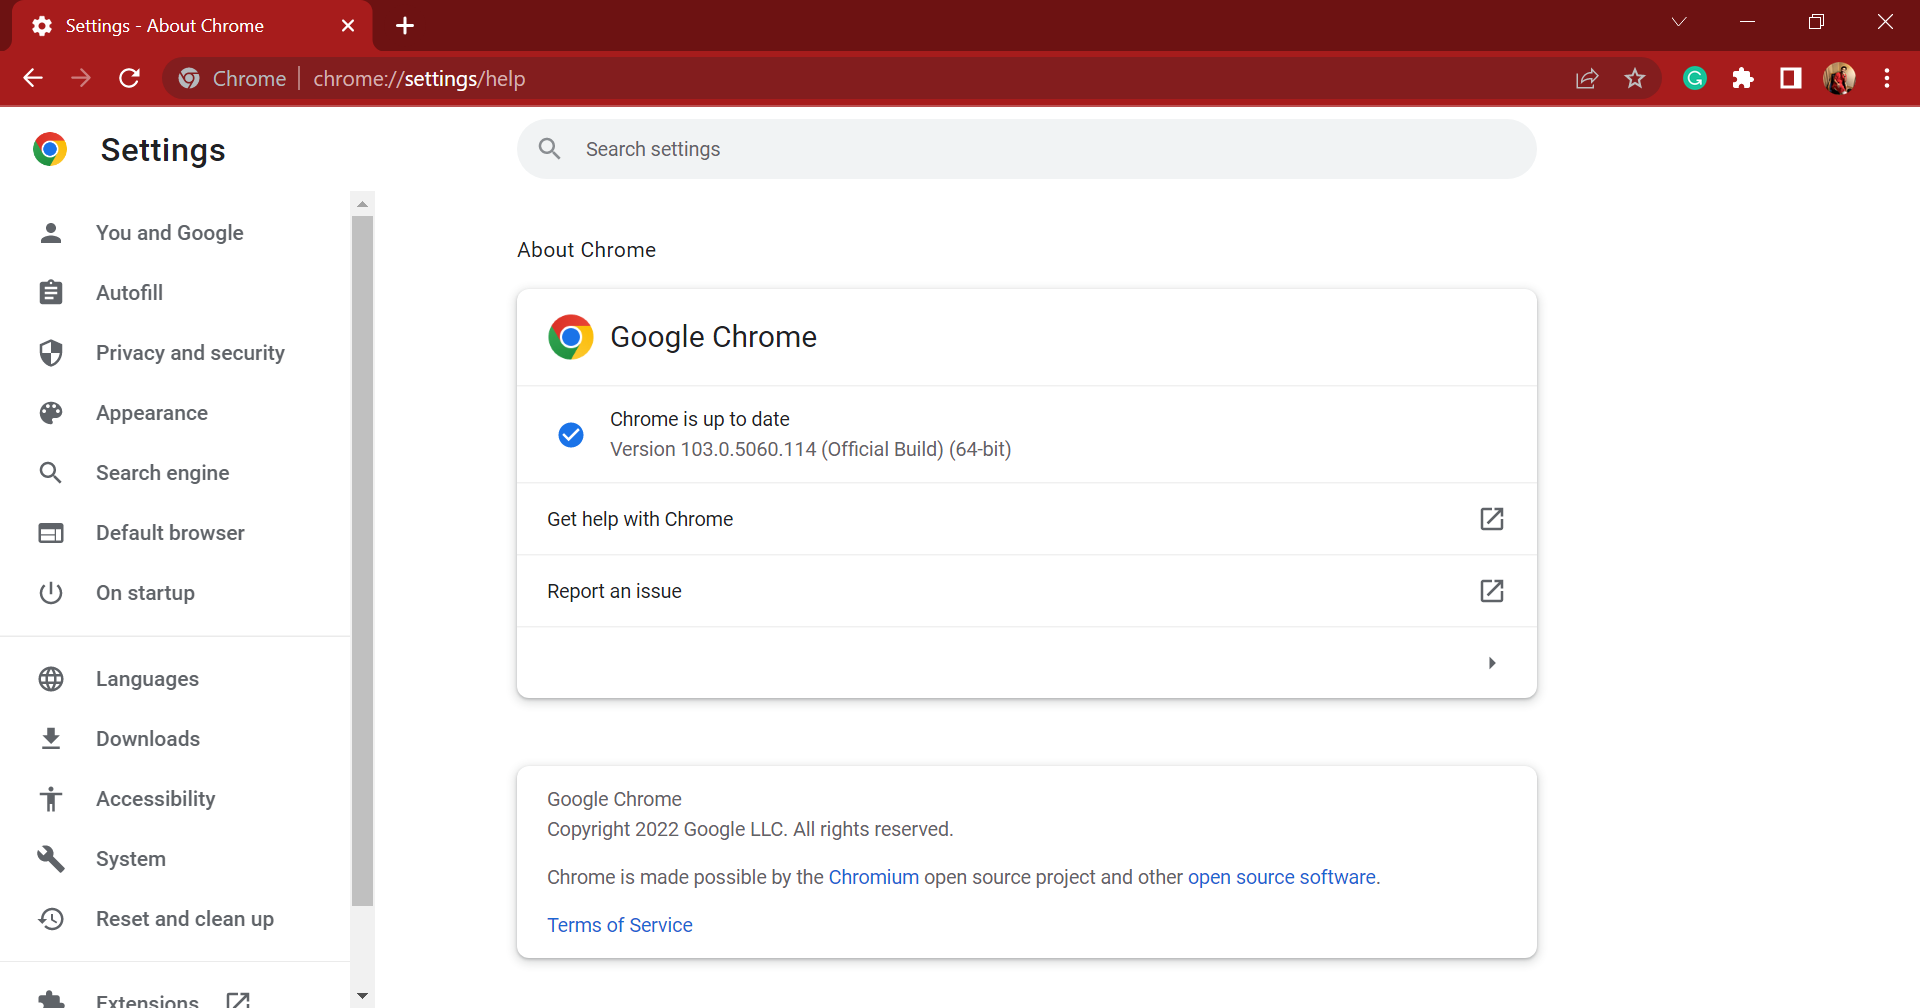Click the browser window icon beside Default browser
1920x1008 pixels.
click(51, 533)
